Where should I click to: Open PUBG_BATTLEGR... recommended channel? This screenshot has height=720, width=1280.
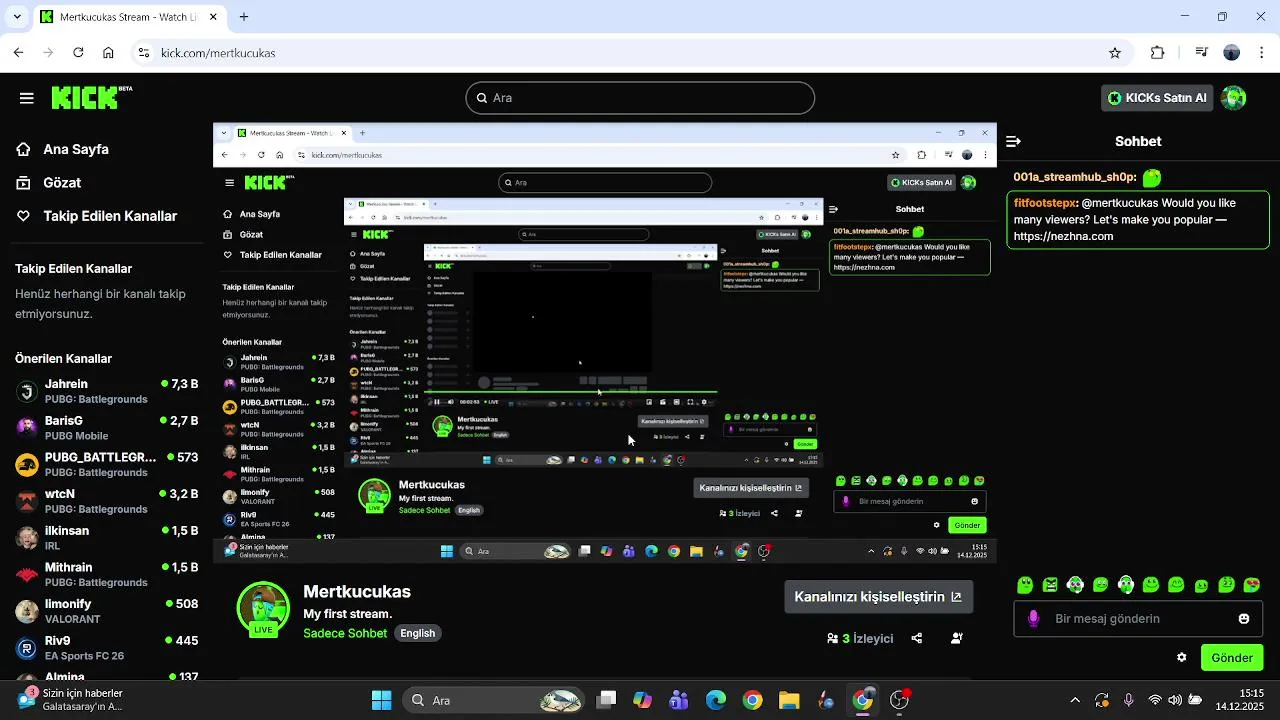(x=106, y=464)
